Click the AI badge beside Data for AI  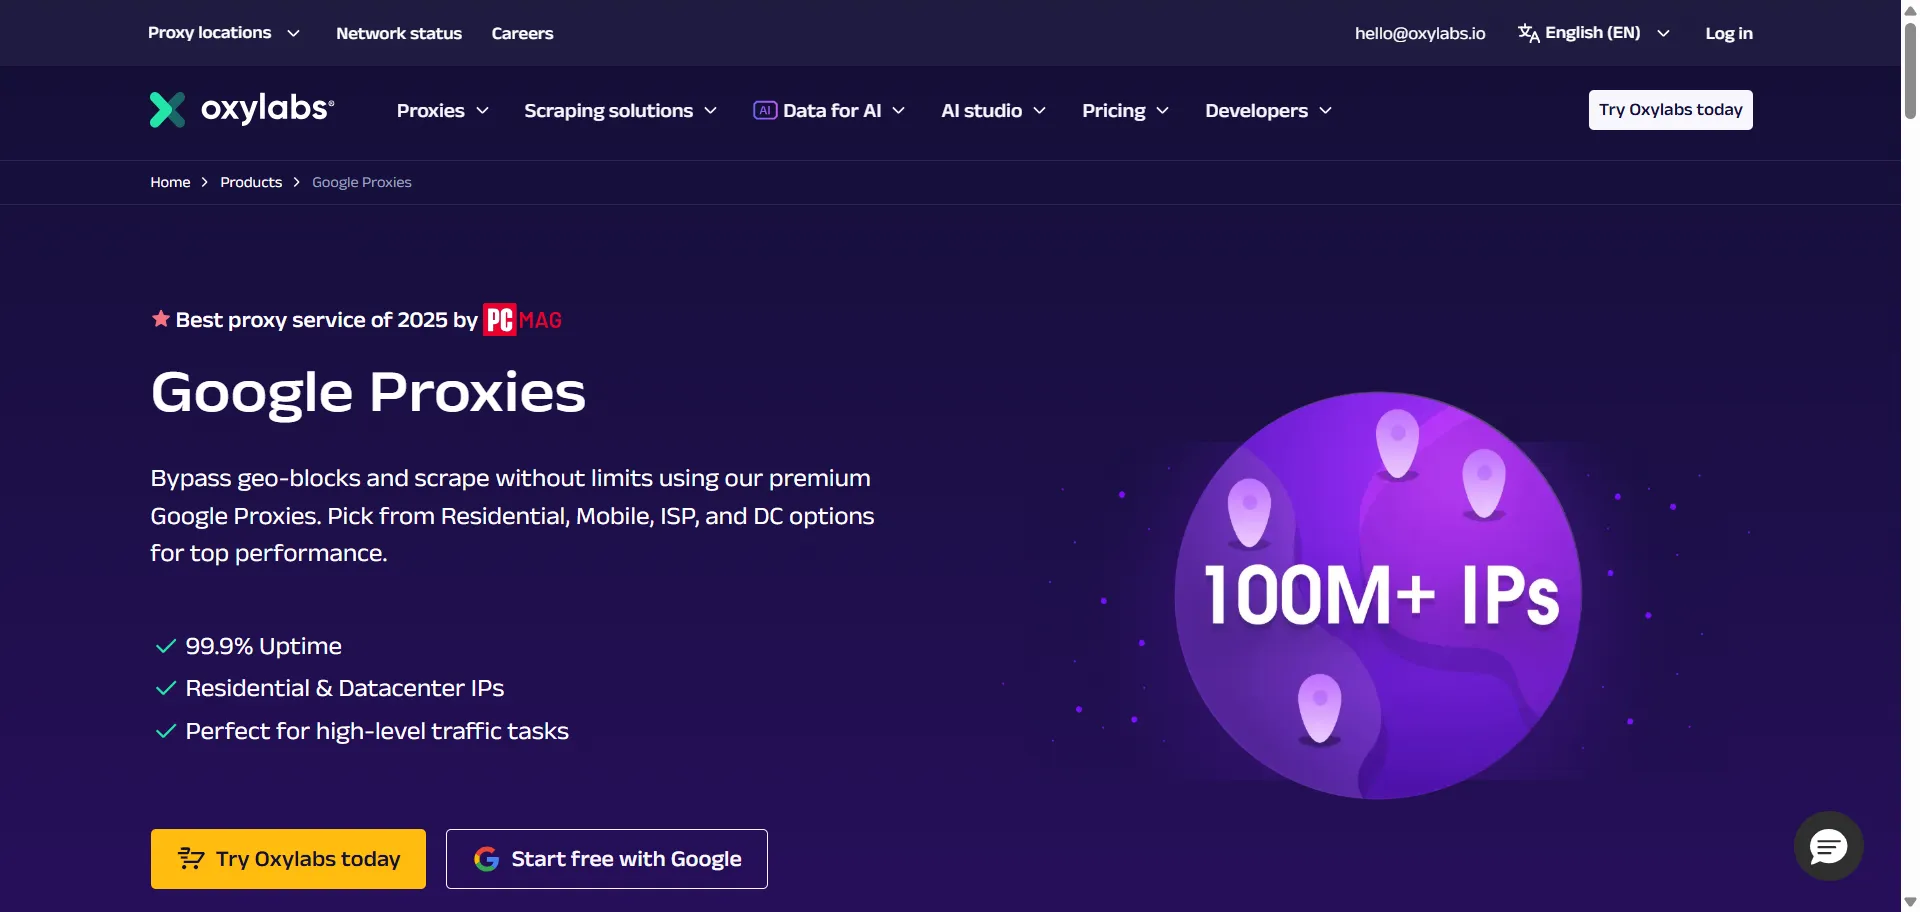click(764, 110)
